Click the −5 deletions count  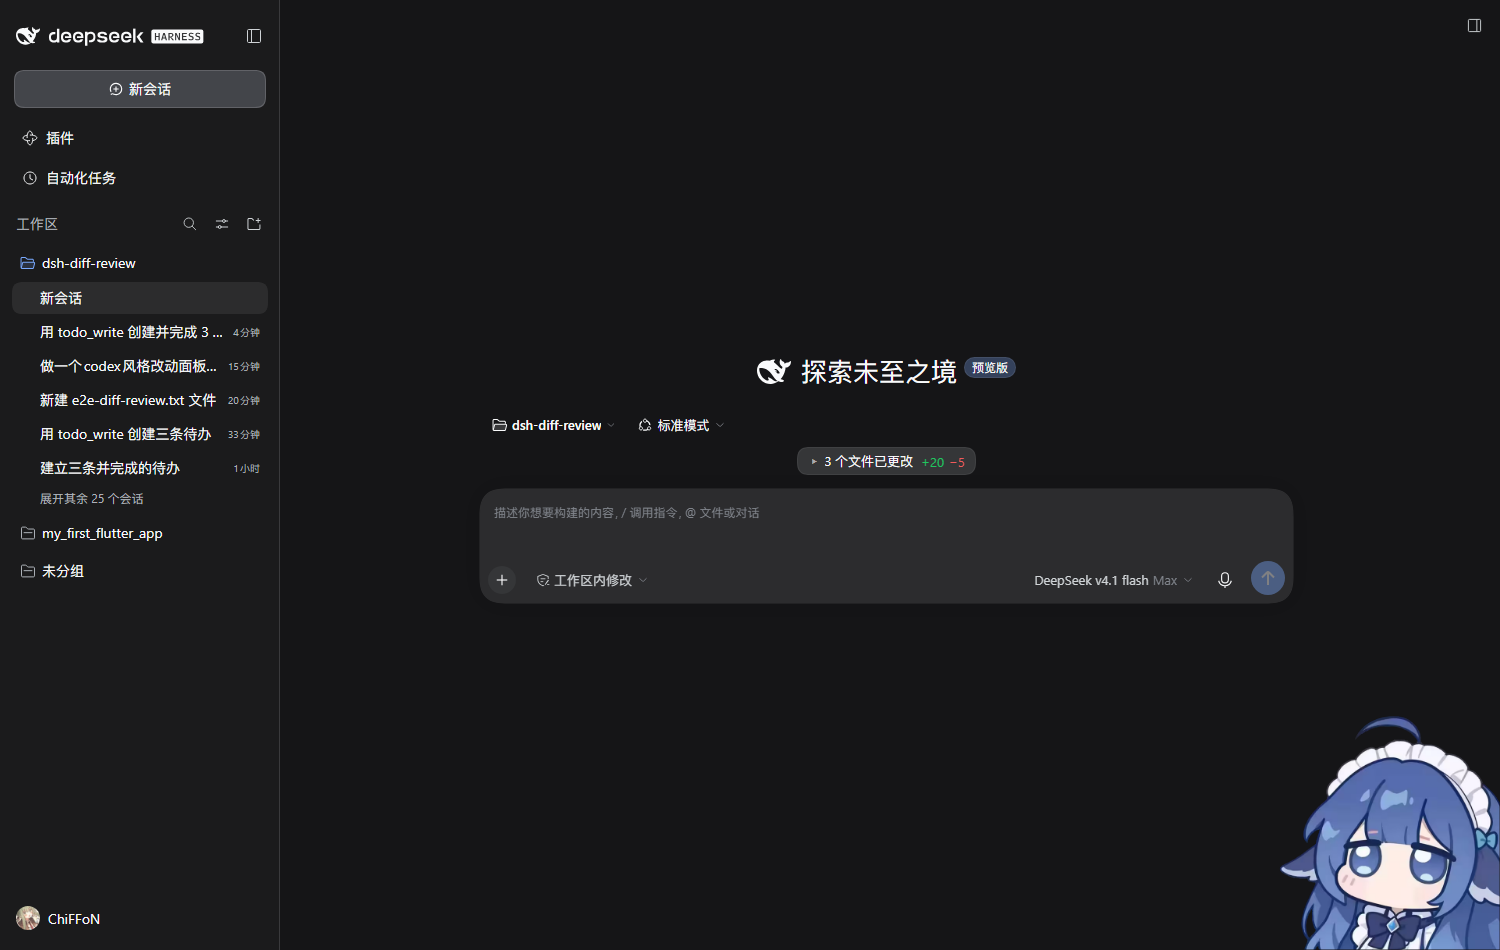point(958,462)
